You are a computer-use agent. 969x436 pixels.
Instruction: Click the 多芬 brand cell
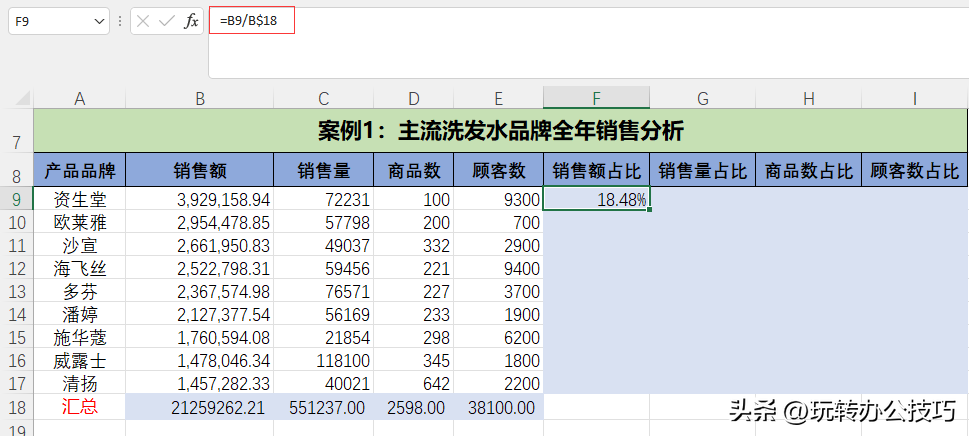[80, 291]
